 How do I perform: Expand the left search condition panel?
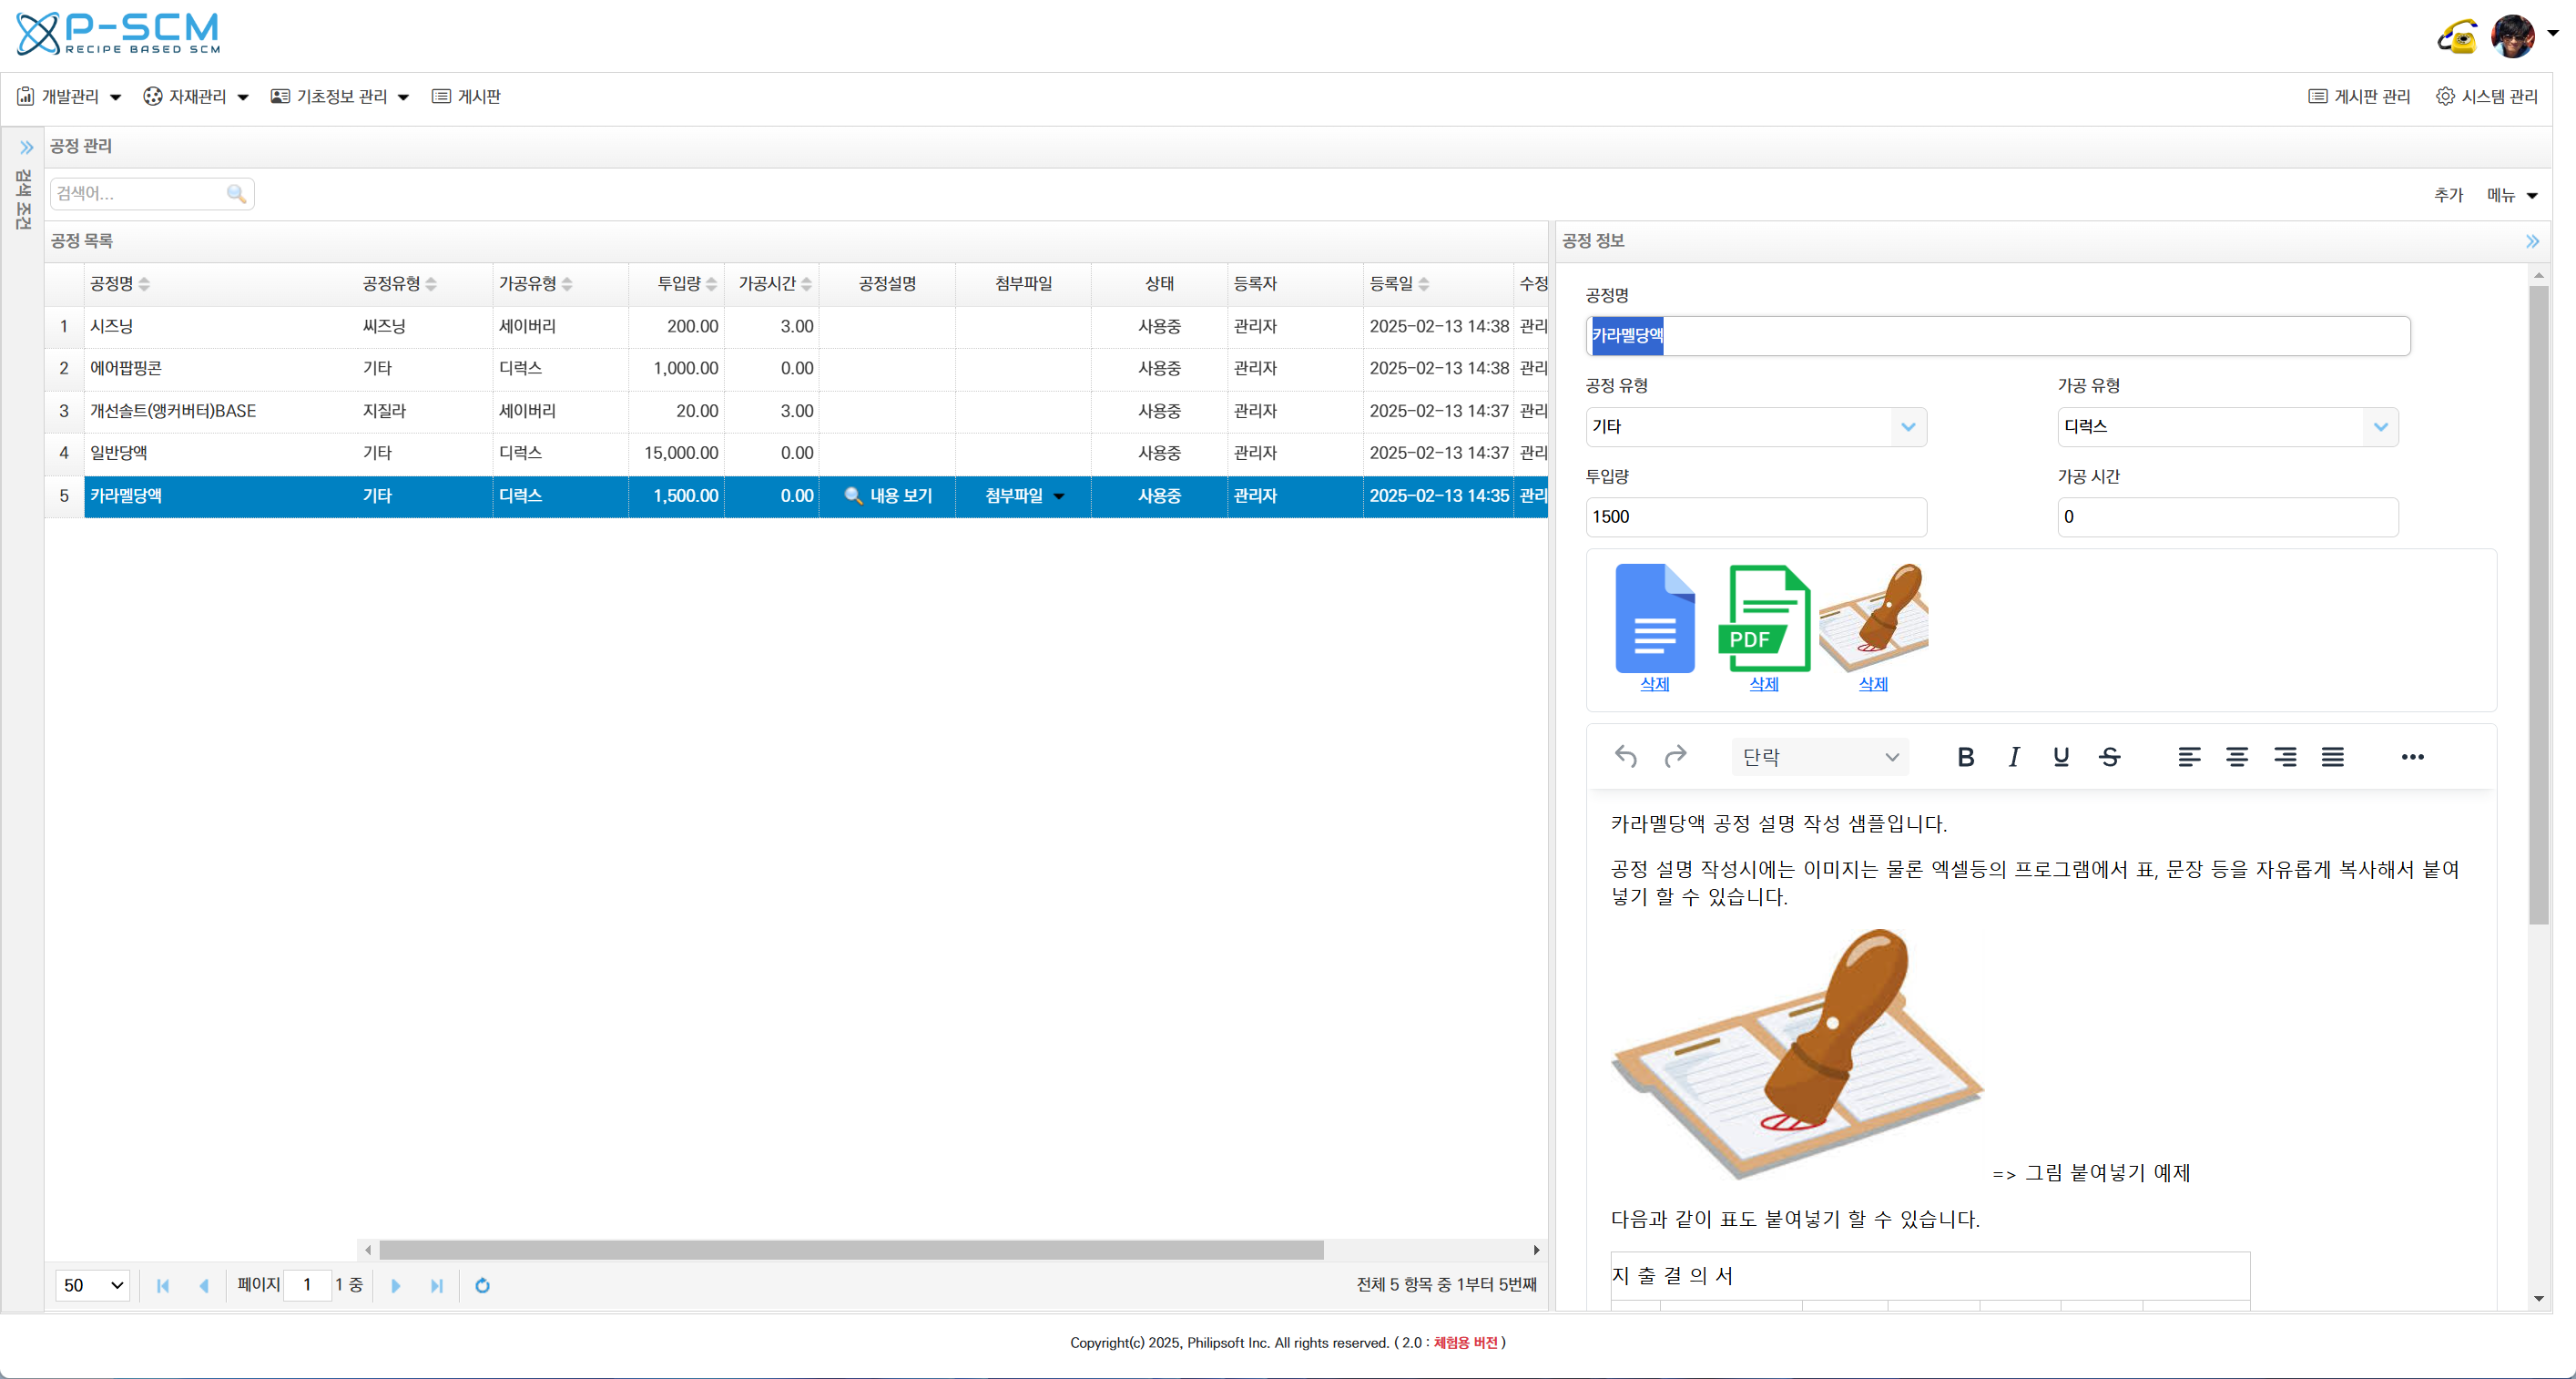click(x=26, y=147)
